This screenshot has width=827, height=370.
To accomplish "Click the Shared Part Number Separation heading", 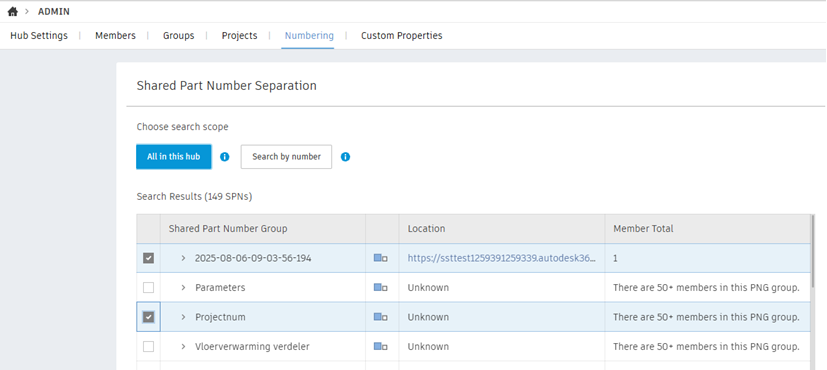I will 226,85.
